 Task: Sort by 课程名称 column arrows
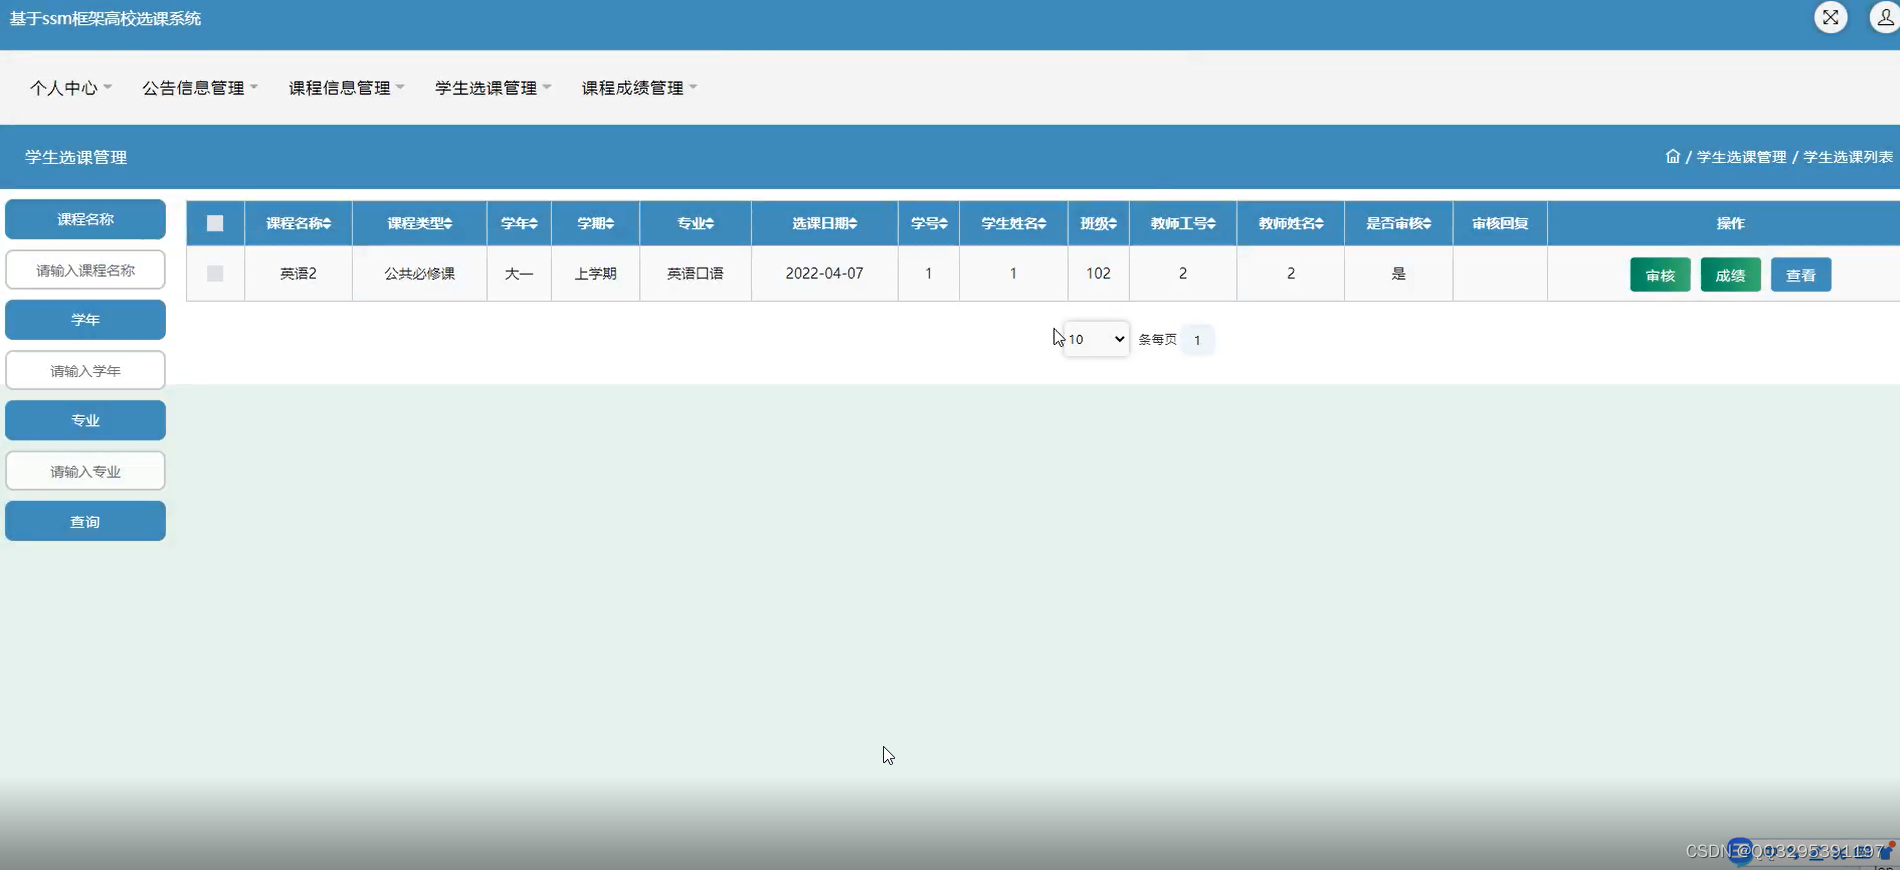point(327,224)
